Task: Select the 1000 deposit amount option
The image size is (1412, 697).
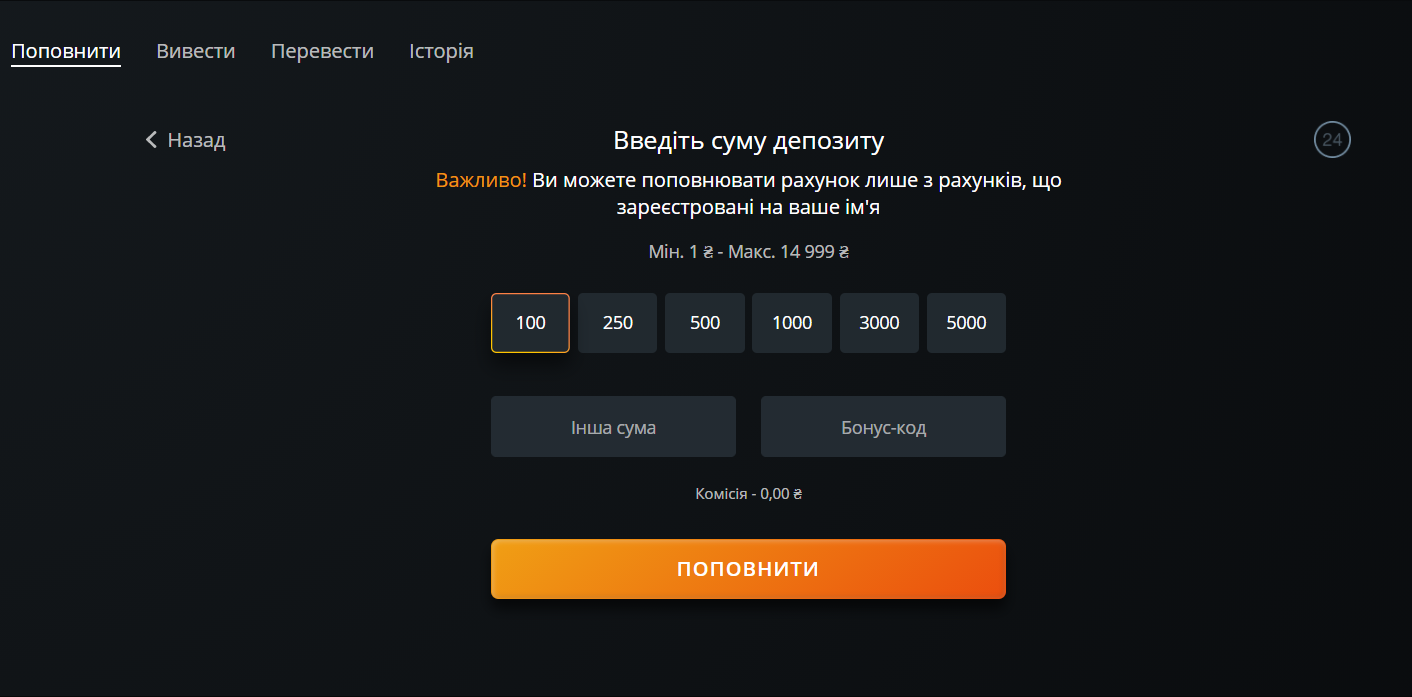Action: pos(792,323)
